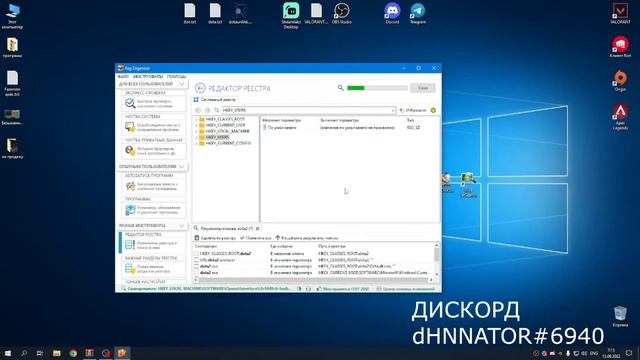Image resolution: width=640 pixels, height=360 pixels.
Task: Click Пометить все checkmark button
Action: 256,238
